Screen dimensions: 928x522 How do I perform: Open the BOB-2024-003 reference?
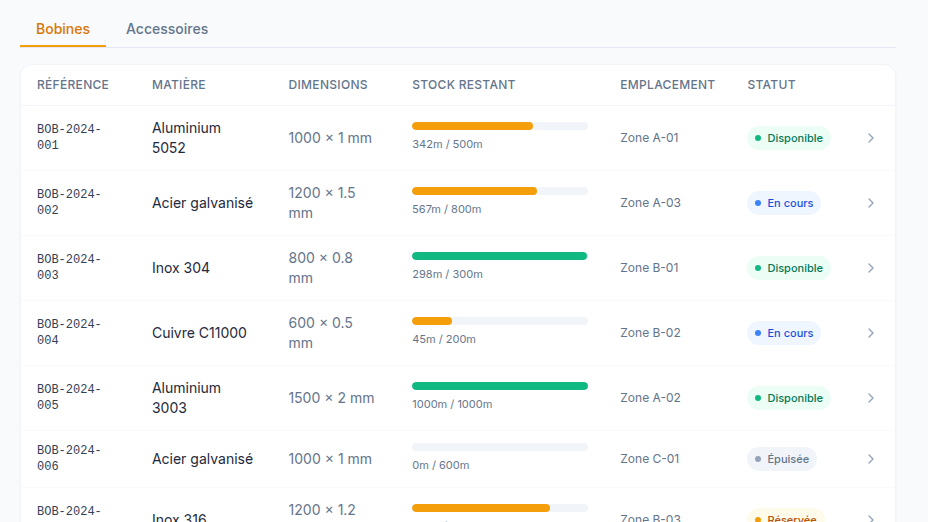pos(69,267)
